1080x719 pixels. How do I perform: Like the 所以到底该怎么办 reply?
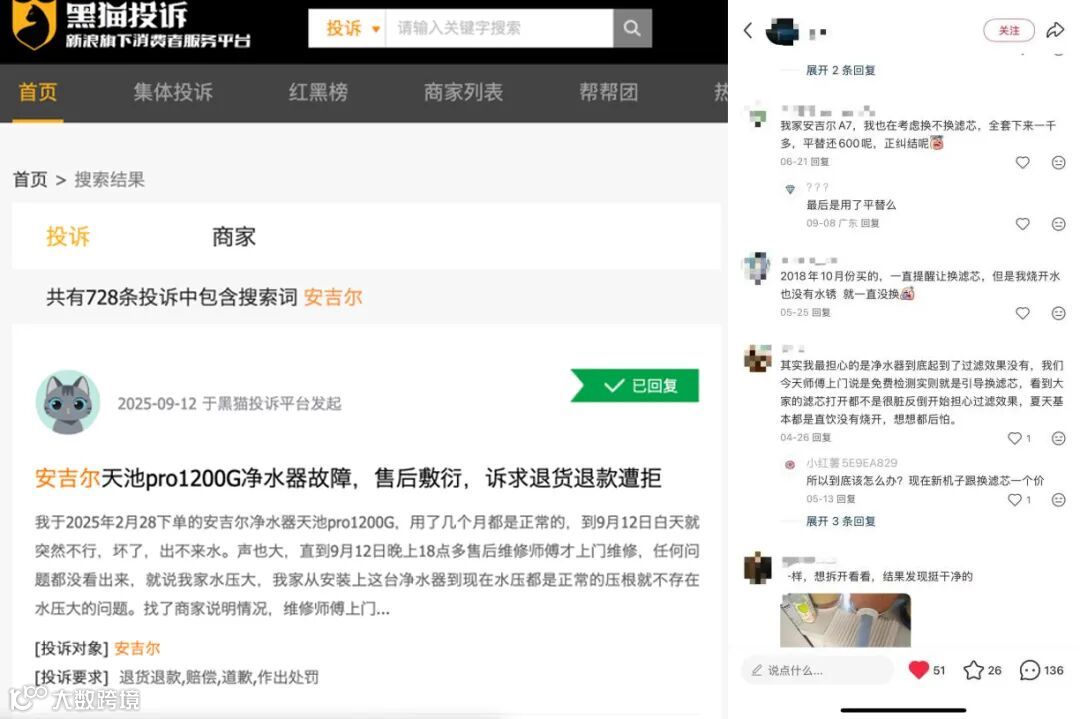pos(1015,499)
